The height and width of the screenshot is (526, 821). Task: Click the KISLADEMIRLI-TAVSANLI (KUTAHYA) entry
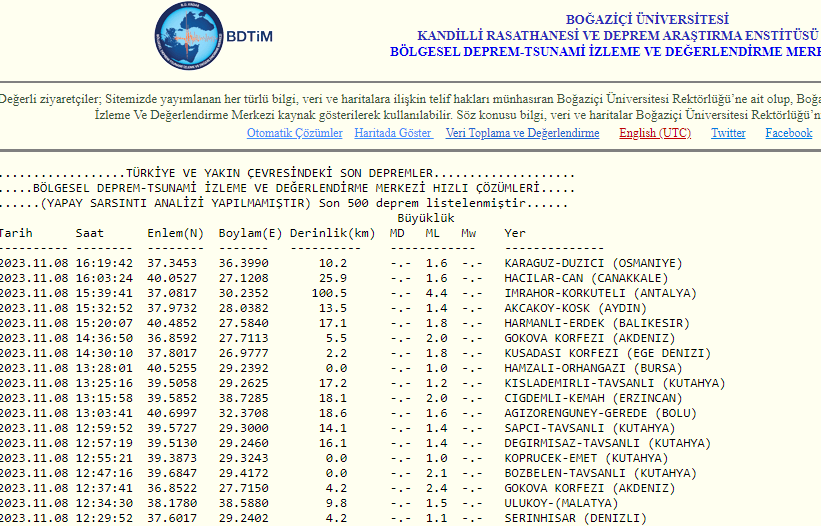[615, 383]
